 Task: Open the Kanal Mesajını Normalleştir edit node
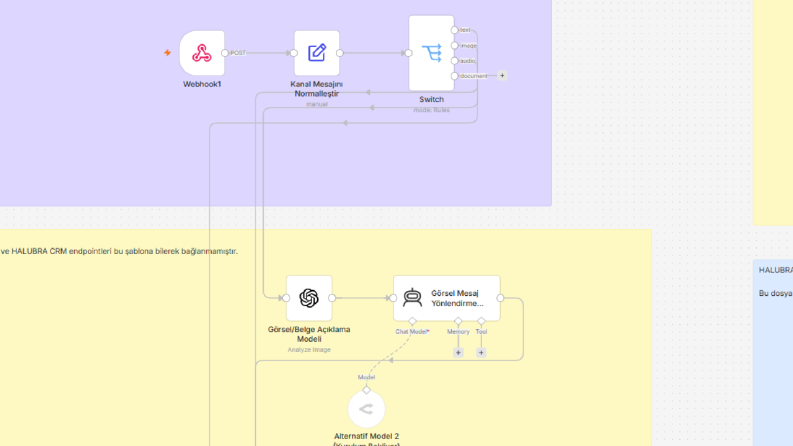317,53
